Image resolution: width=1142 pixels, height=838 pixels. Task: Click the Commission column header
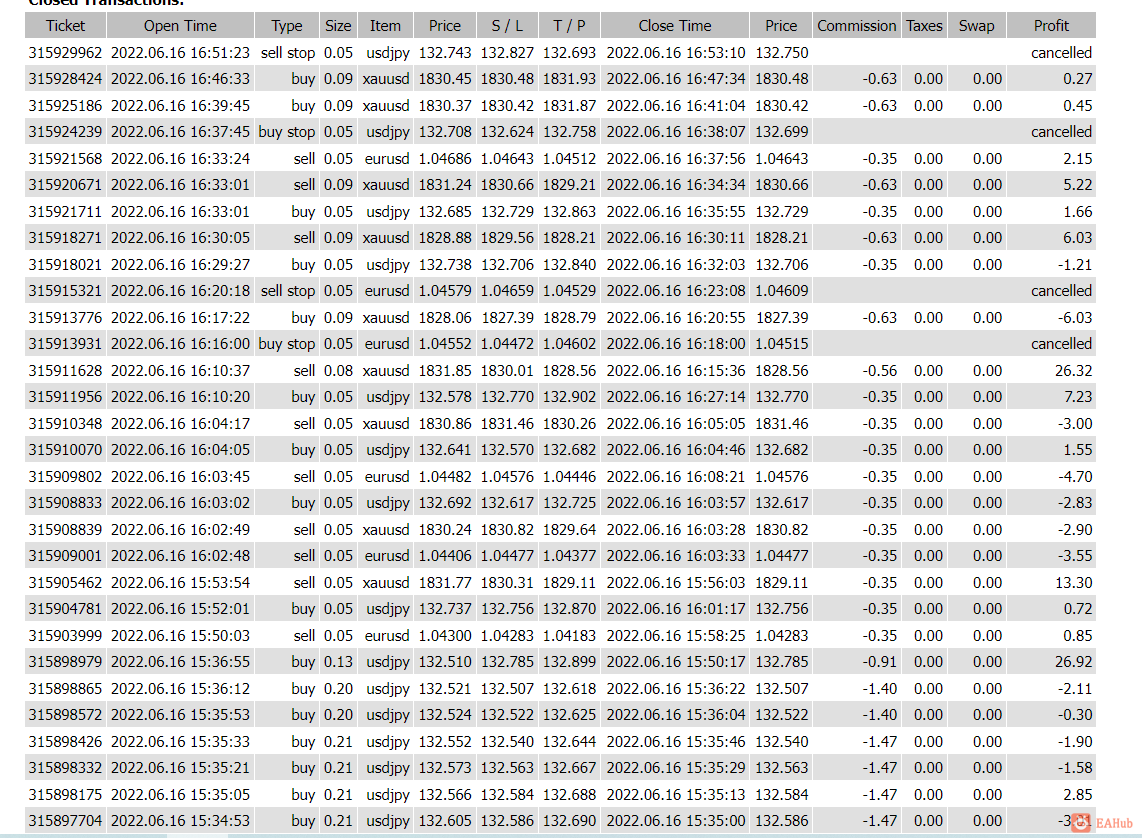click(x=856, y=25)
